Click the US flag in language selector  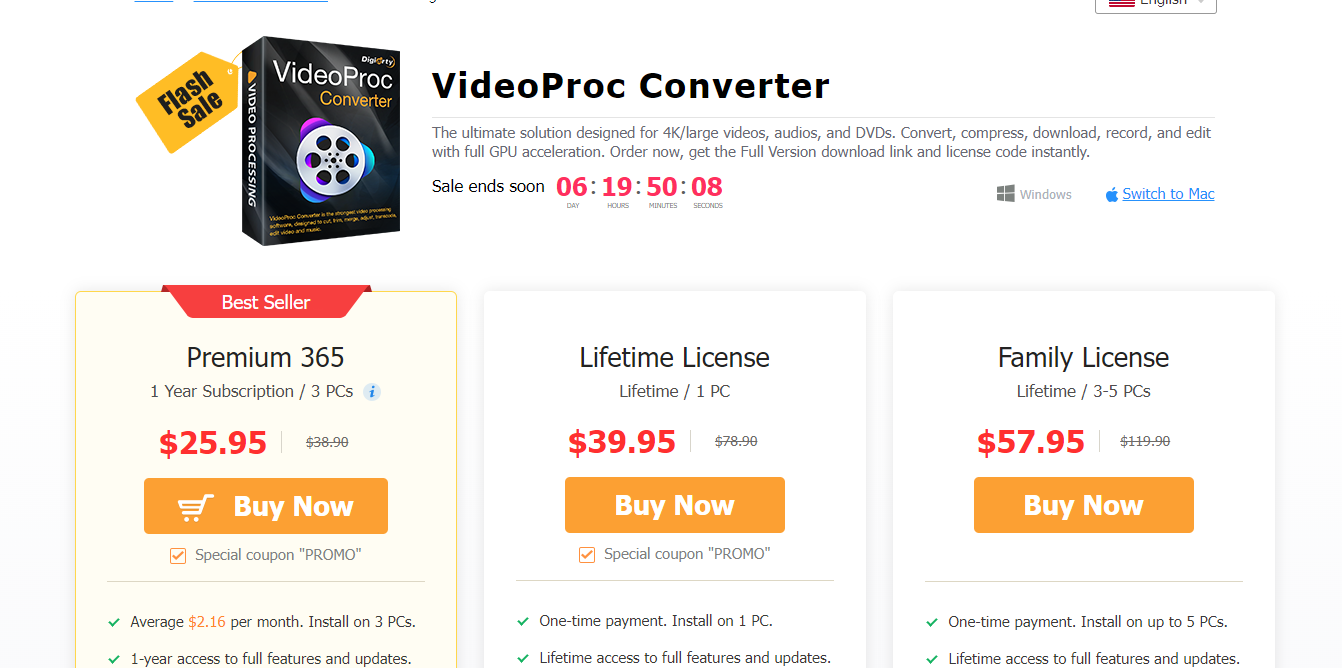click(1121, 3)
